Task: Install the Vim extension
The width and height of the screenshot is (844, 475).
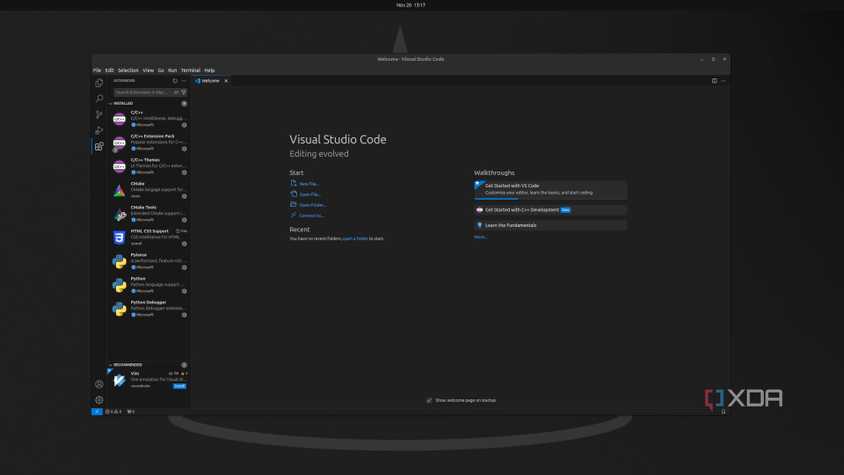Action: pyautogui.click(x=179, y=386)
